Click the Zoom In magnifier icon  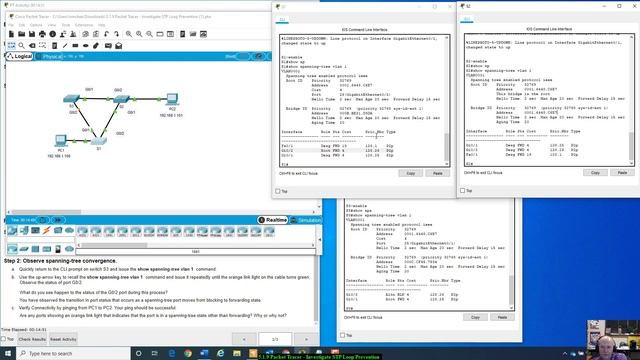[x=129, y=34]
